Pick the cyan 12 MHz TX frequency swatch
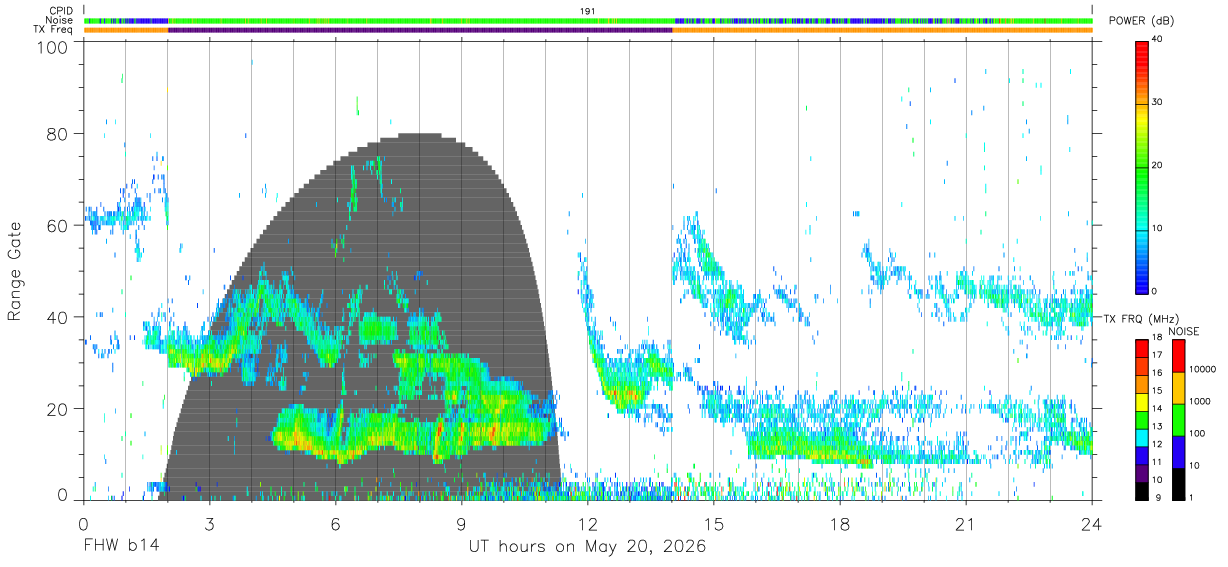The width and height of the screenshot is (1228, 567). (1141, 439)
